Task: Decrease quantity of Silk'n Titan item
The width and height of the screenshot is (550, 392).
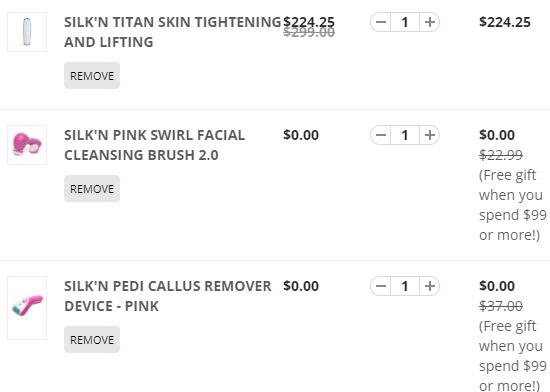Action: pyautogui.click(x=381, y=22)
